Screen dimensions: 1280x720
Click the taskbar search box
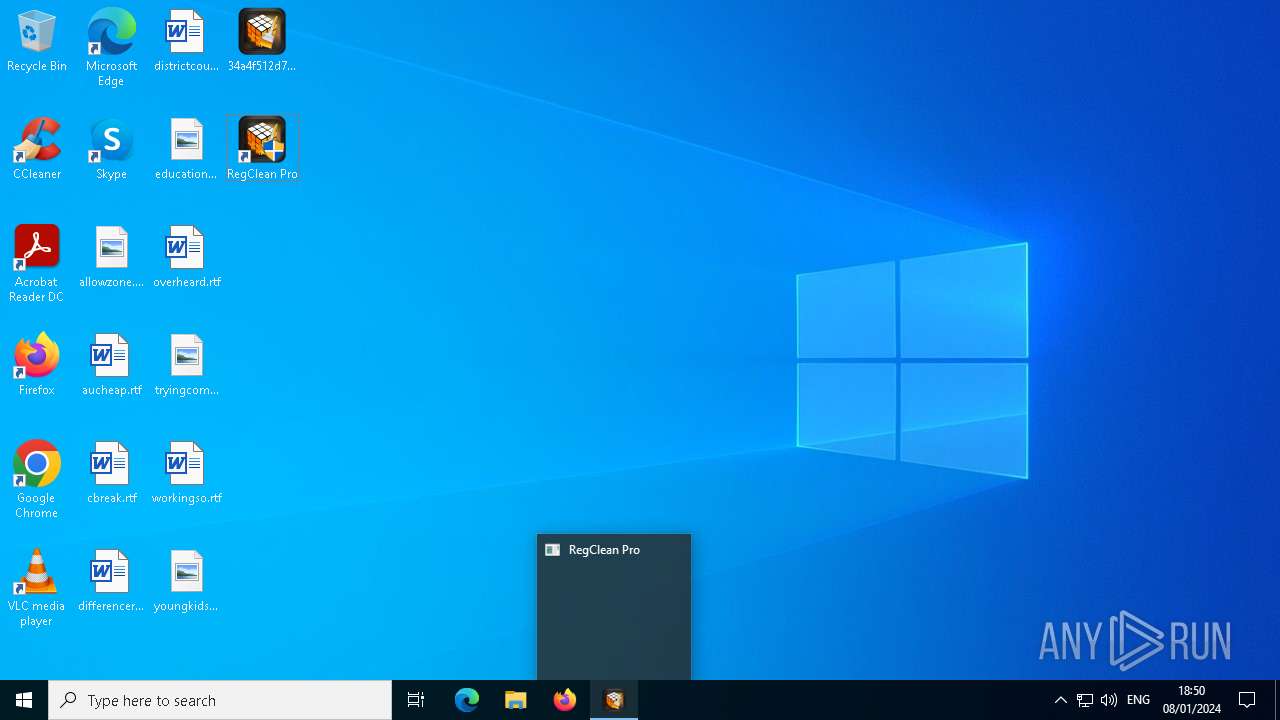point(220,700)
